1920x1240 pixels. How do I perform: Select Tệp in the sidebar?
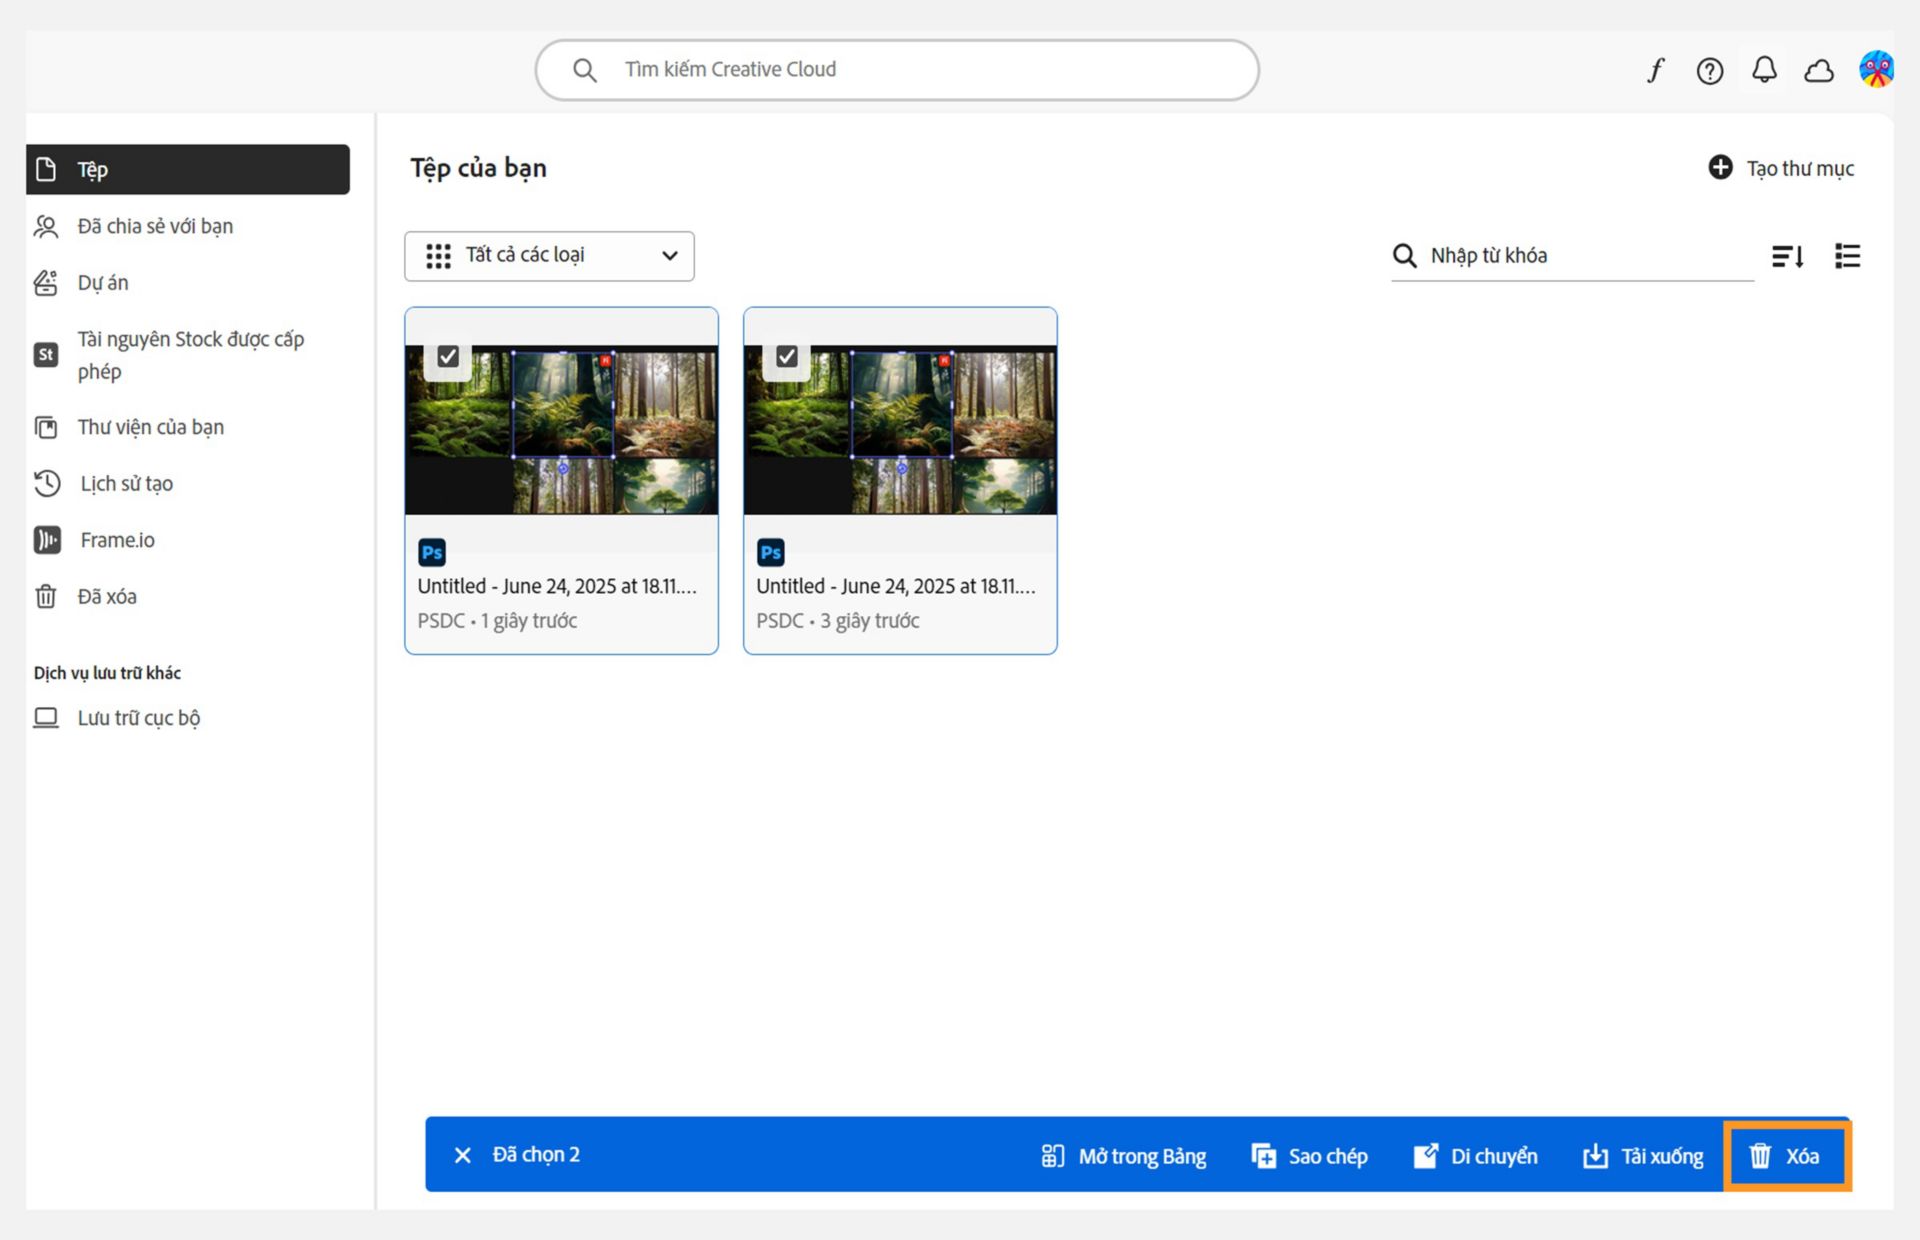(188, 169)
